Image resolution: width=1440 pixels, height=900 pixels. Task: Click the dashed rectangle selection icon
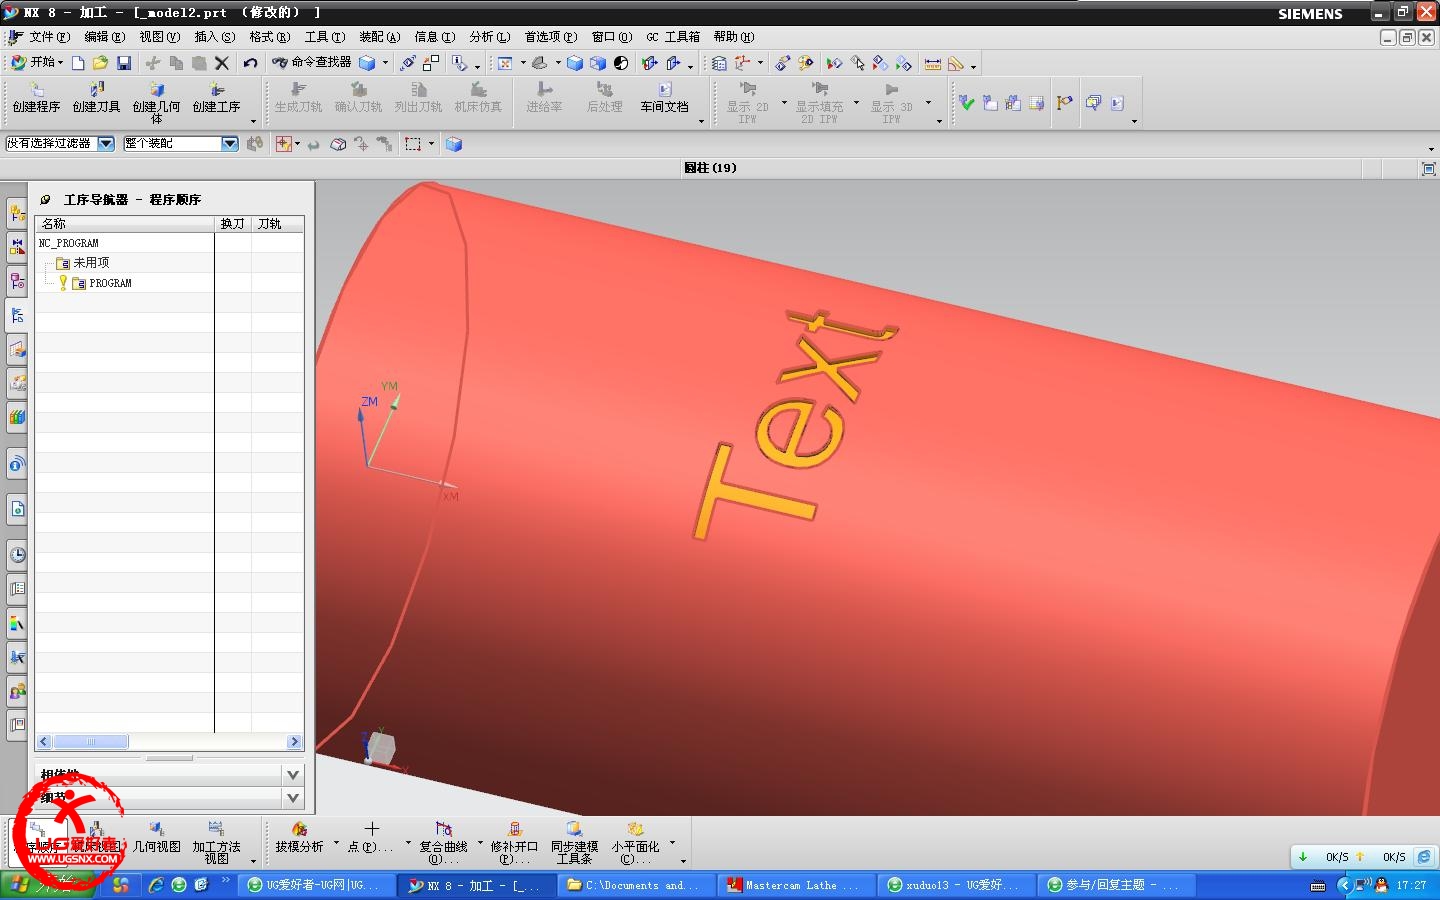coord(413,144)
